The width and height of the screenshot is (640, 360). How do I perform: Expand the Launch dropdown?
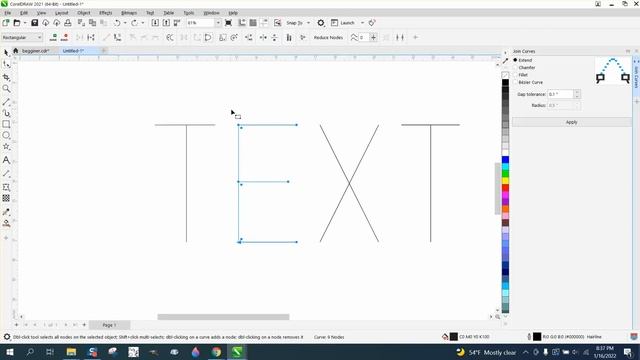pyautogui.click(x=362, y=23)
